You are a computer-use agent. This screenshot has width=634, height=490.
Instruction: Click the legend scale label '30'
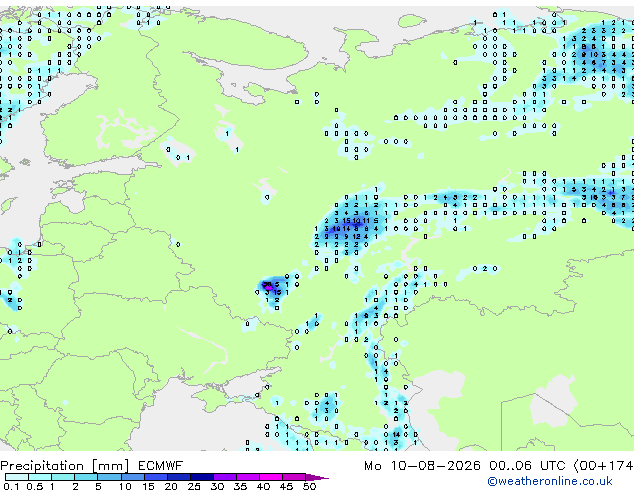click(218, 486)
